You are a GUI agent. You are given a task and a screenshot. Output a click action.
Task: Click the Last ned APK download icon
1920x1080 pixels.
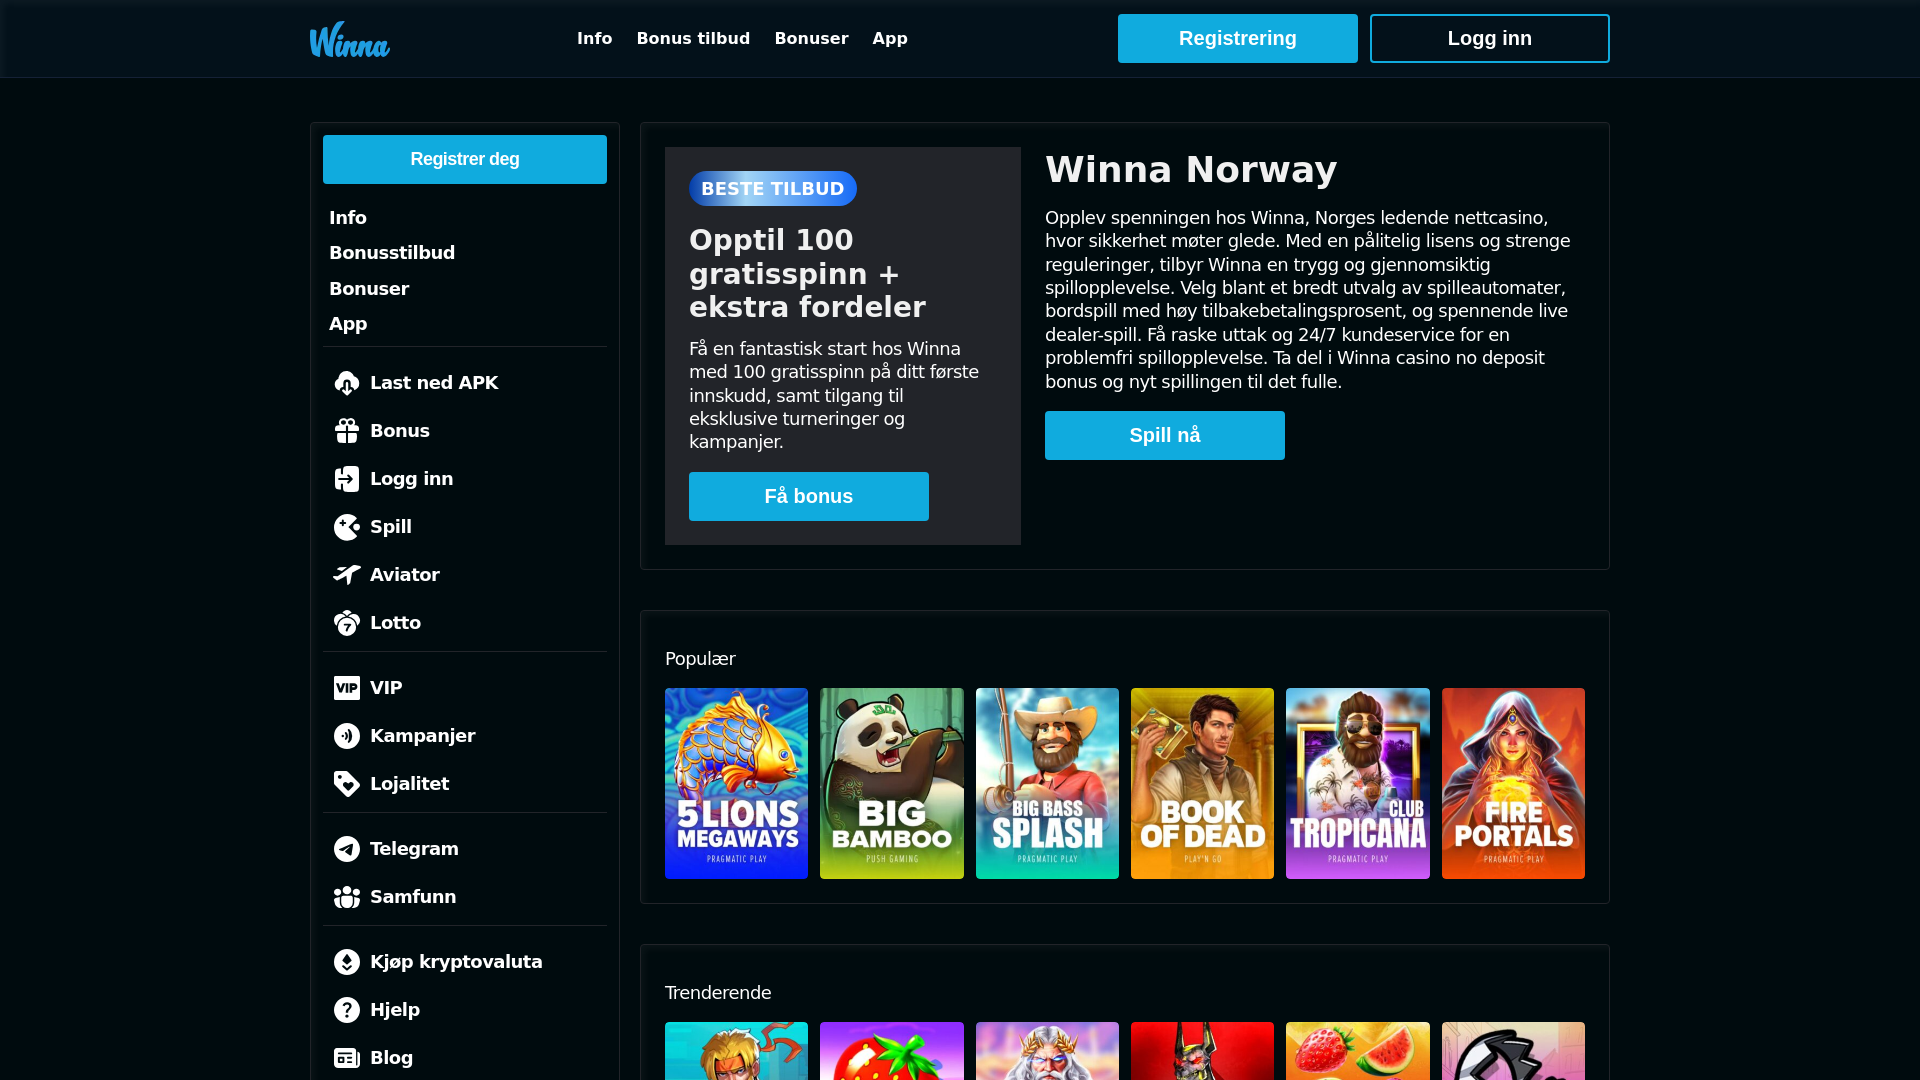347,383
